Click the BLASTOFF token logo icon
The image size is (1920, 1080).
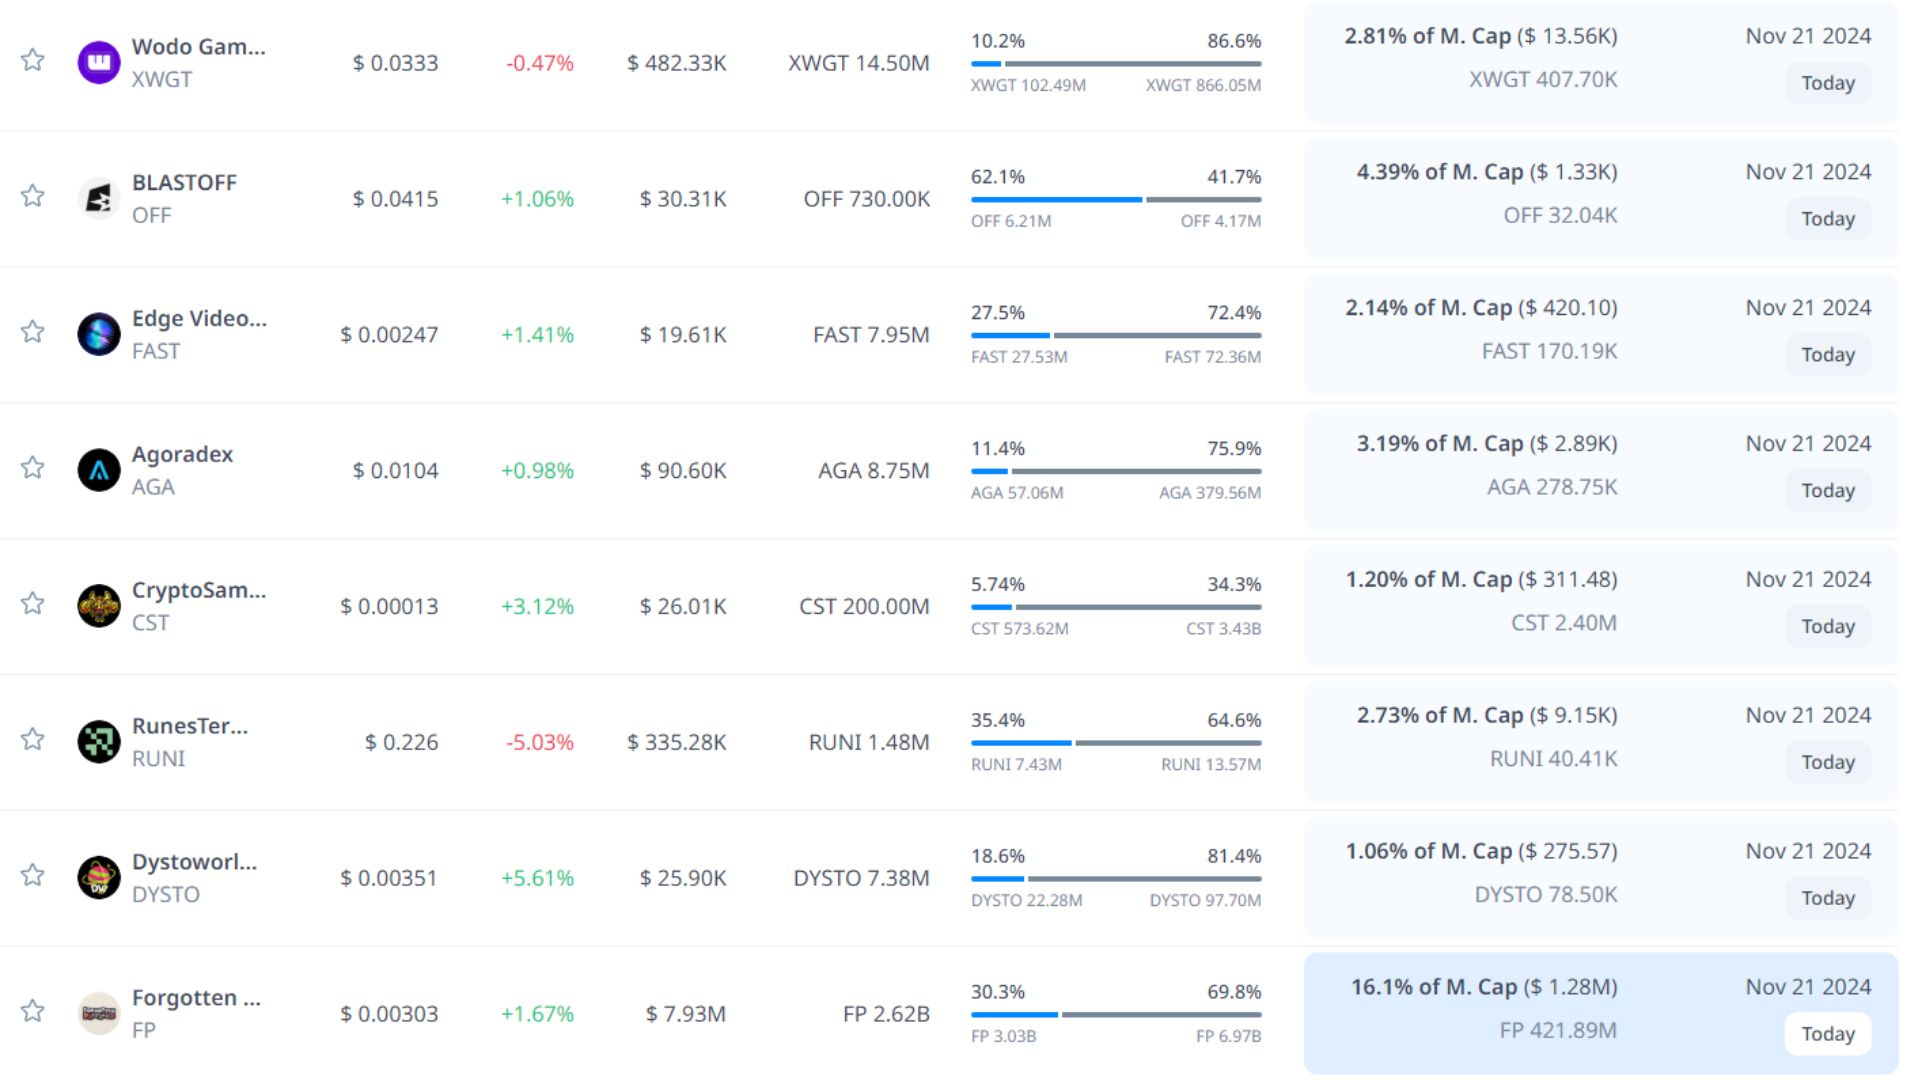(99, 198)
